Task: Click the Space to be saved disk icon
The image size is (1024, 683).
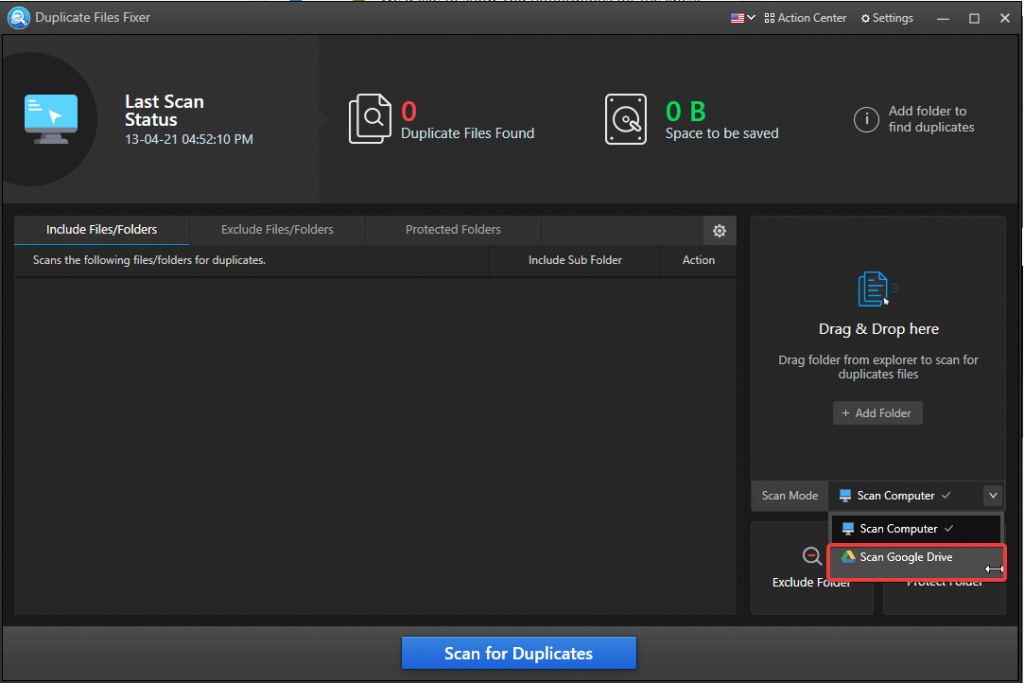Action: [626, 119]
